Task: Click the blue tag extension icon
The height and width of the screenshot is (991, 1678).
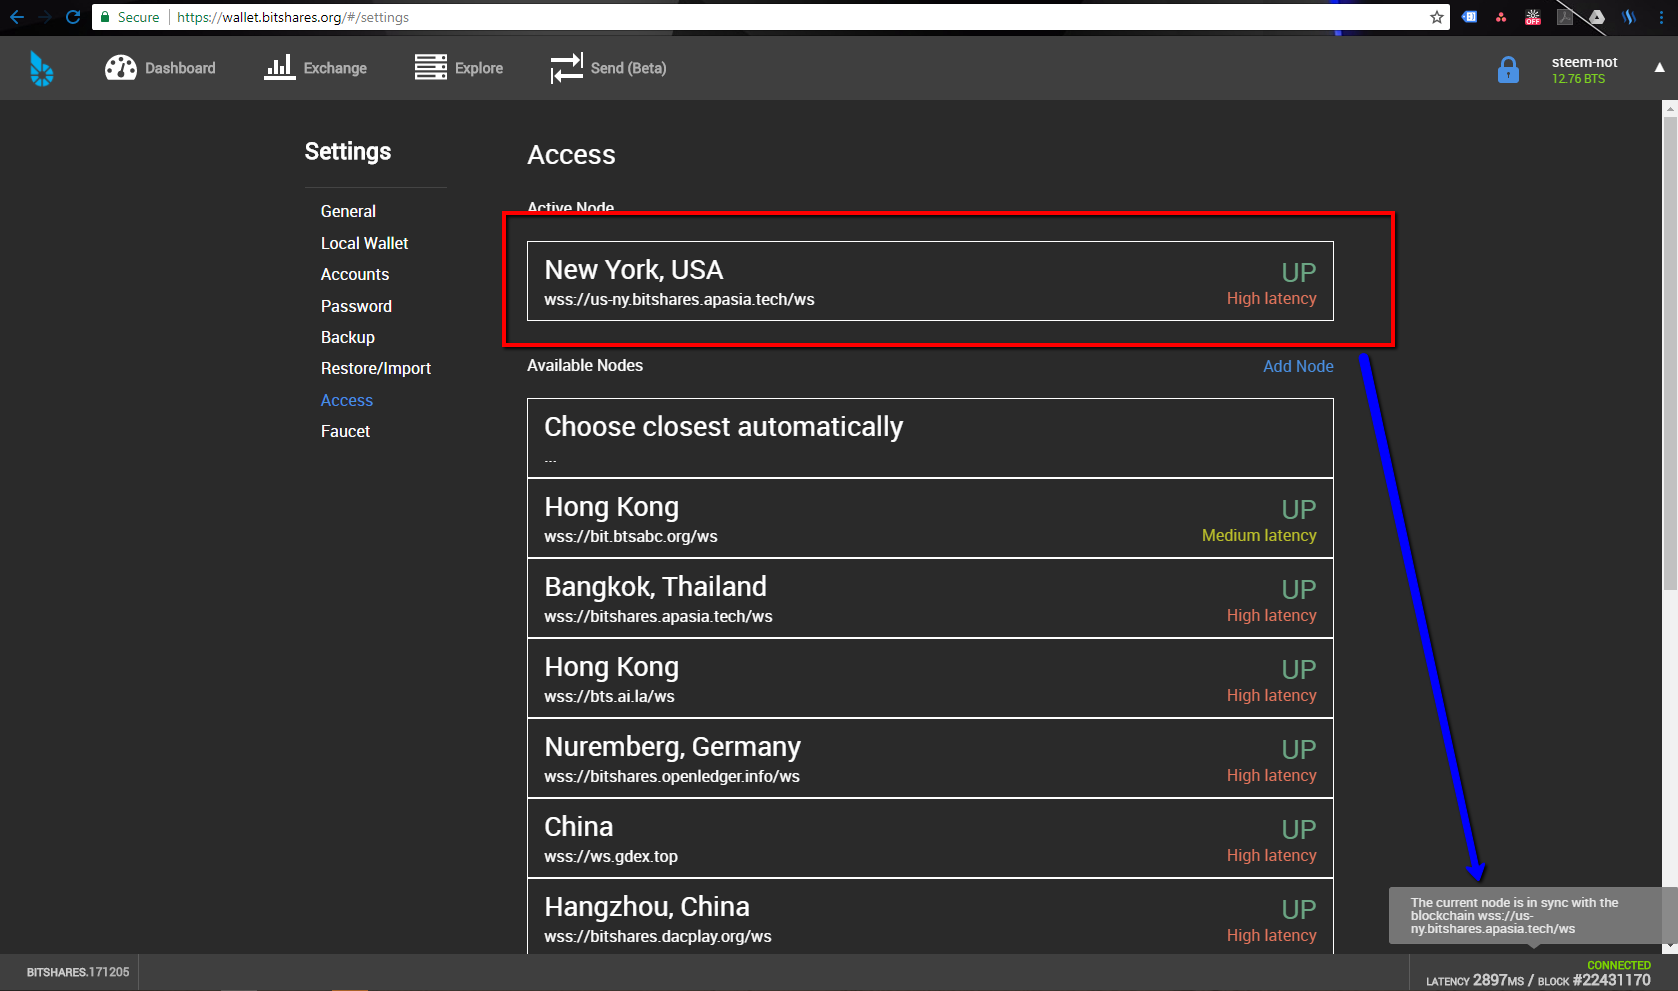Action: [x=1469, y=17]
